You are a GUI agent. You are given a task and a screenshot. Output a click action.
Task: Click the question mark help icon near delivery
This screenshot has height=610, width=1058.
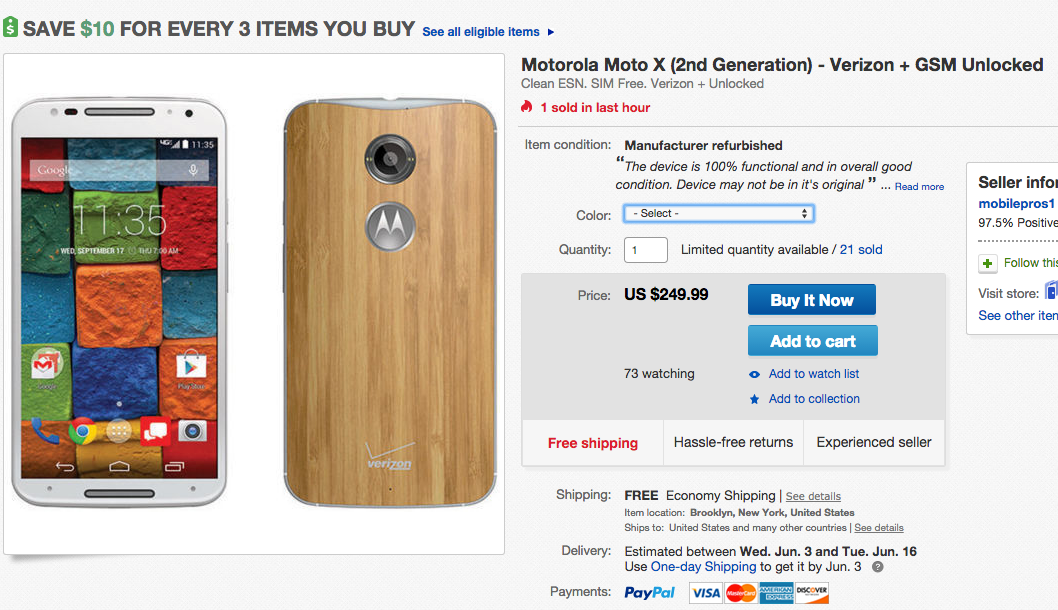click(877, 567)
